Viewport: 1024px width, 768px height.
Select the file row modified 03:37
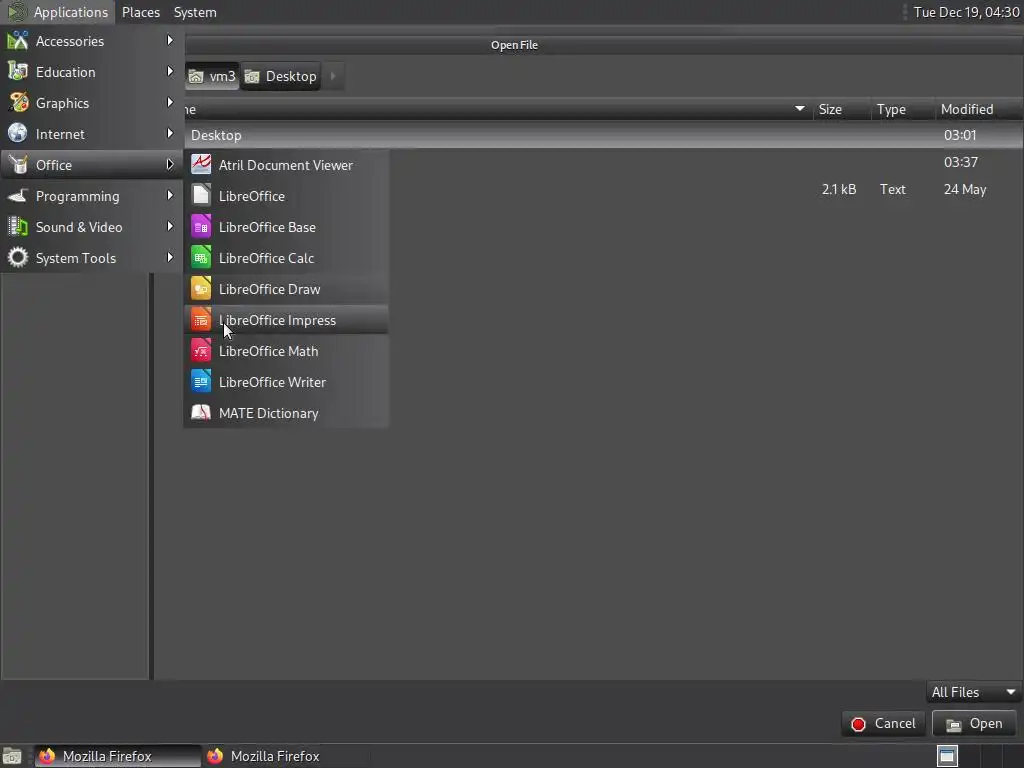(x=705, y=162)
